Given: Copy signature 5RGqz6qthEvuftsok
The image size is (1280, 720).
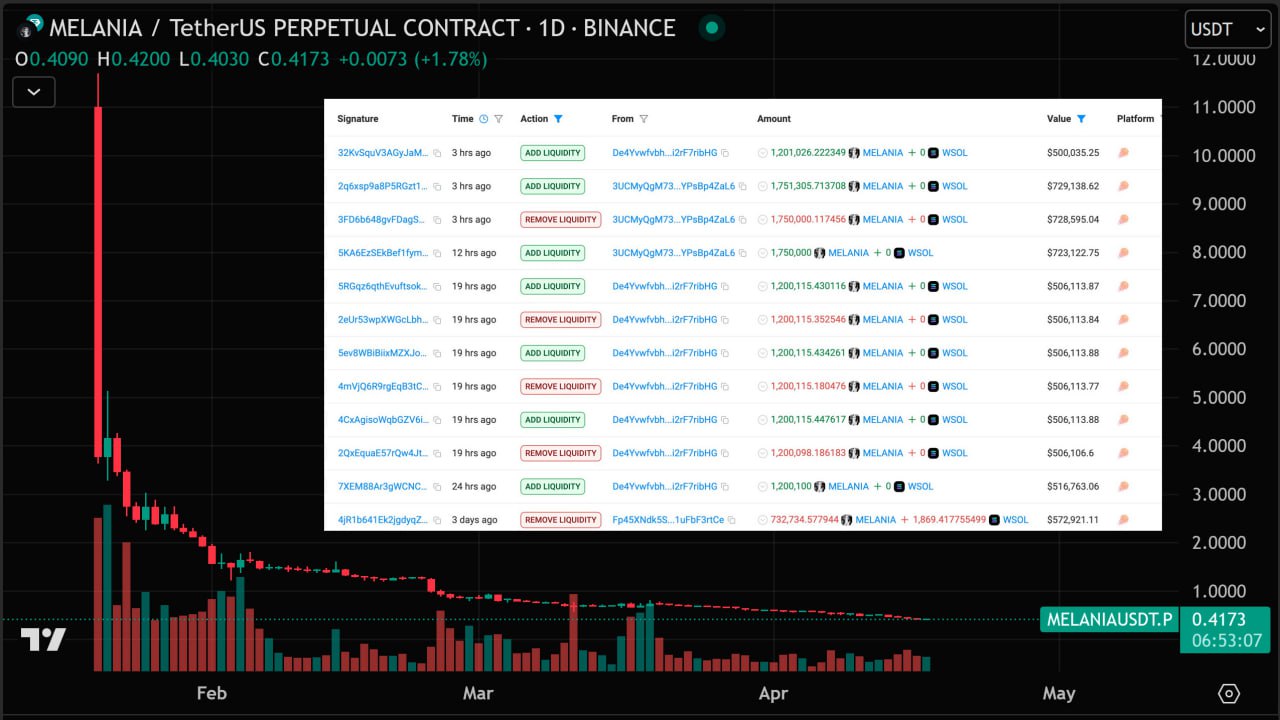Looking at the screenshot, I should 437,286.
